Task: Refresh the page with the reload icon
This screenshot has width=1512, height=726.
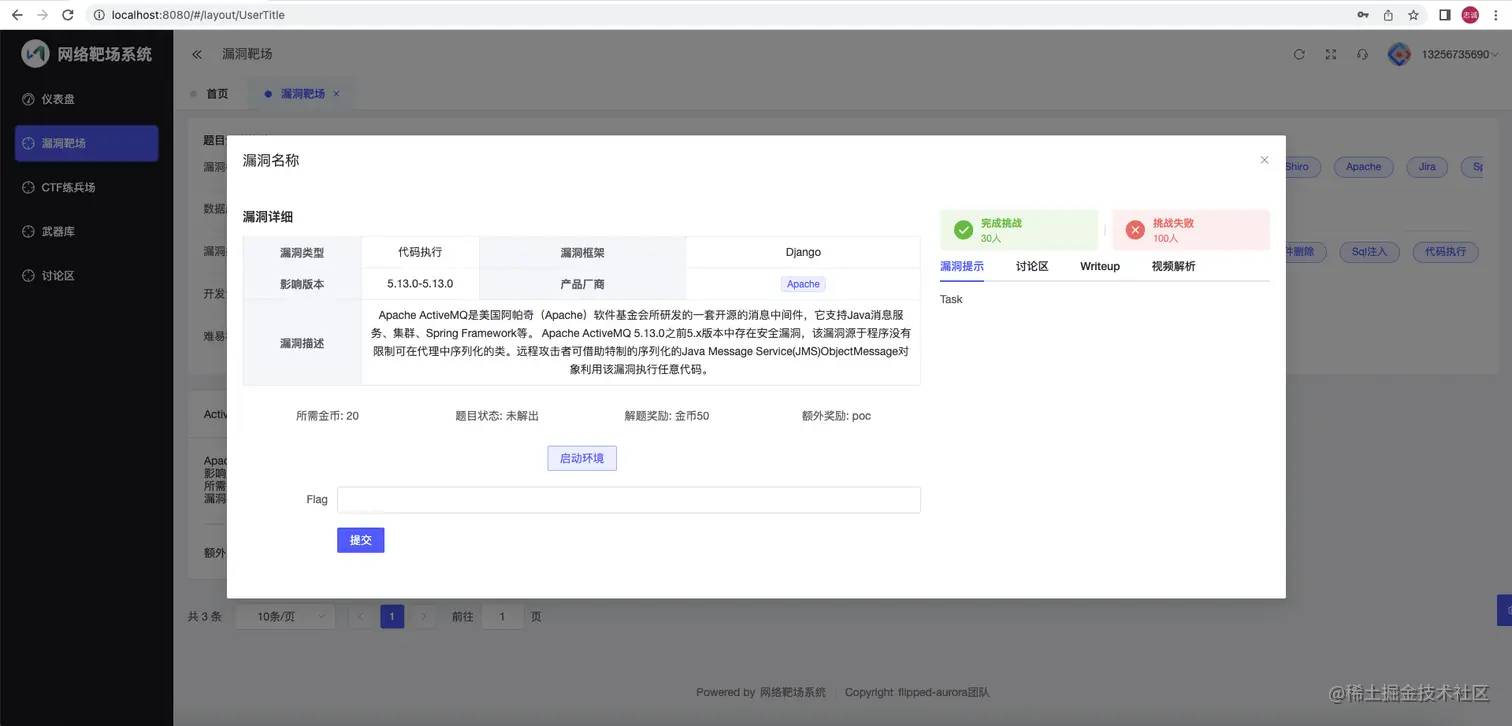Action: point(1299,54)
